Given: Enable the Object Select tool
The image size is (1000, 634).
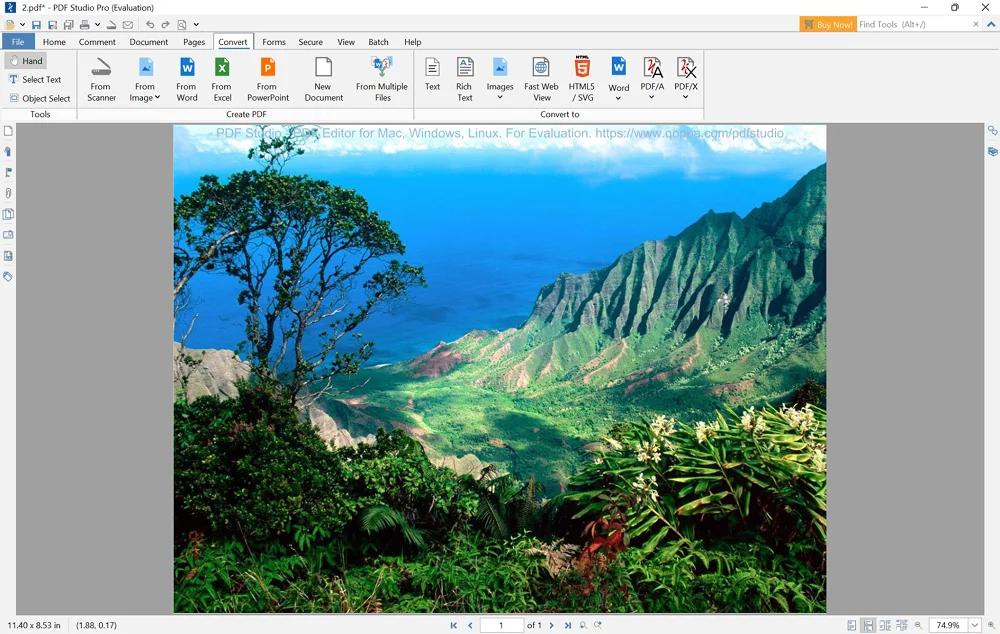Looking at the screenshot, I should pos(40,99).
